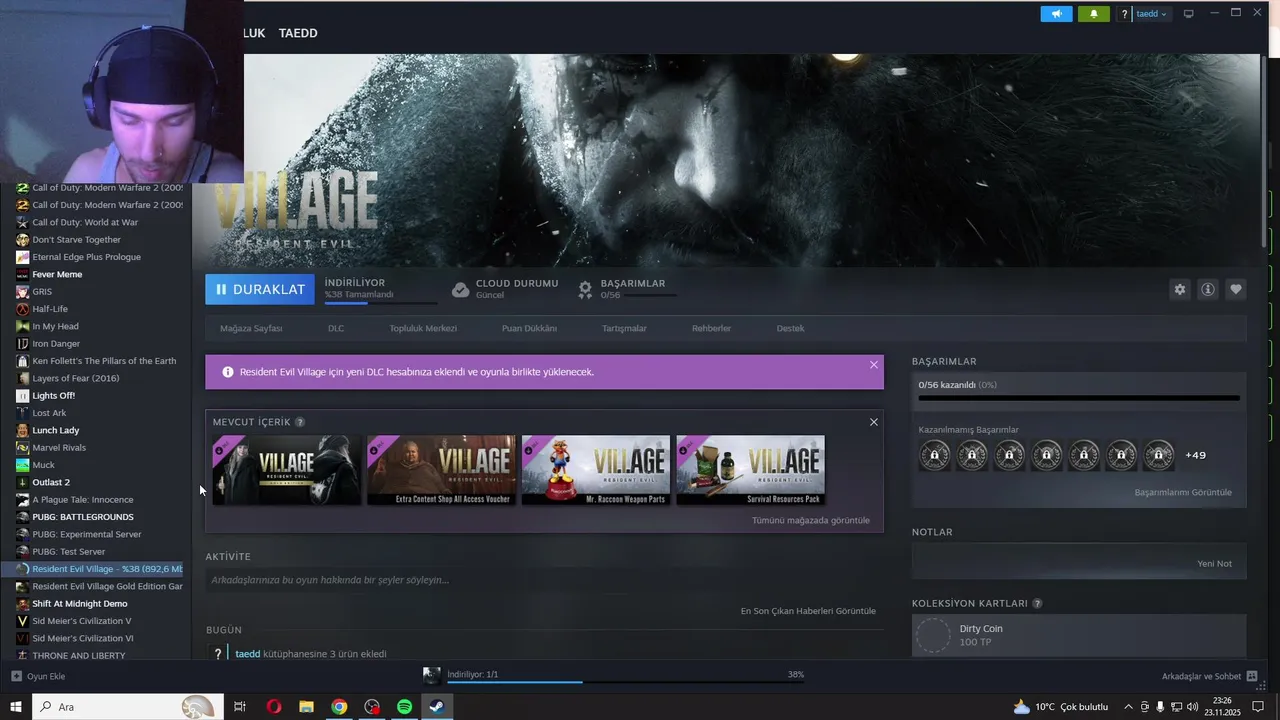Click Lost Ark game icon

(x=22, y=413)
